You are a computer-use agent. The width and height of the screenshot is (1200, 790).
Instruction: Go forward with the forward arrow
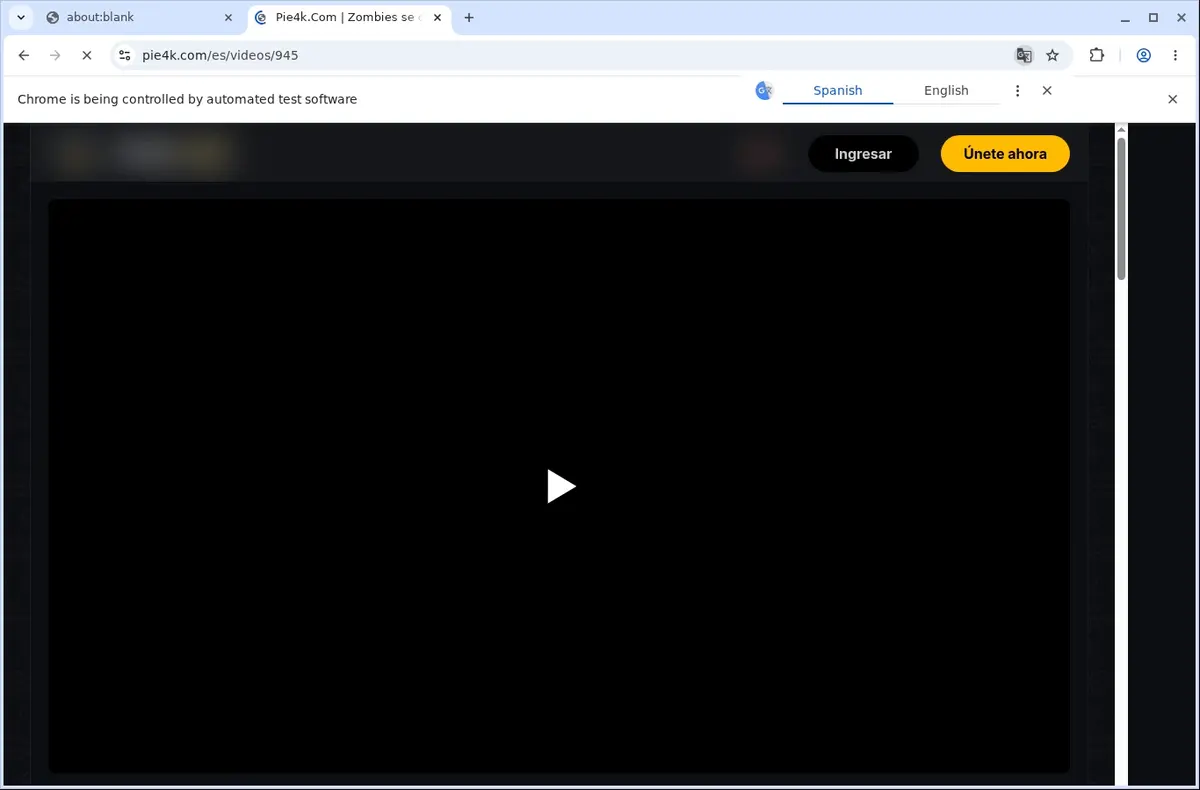(55, 55)
